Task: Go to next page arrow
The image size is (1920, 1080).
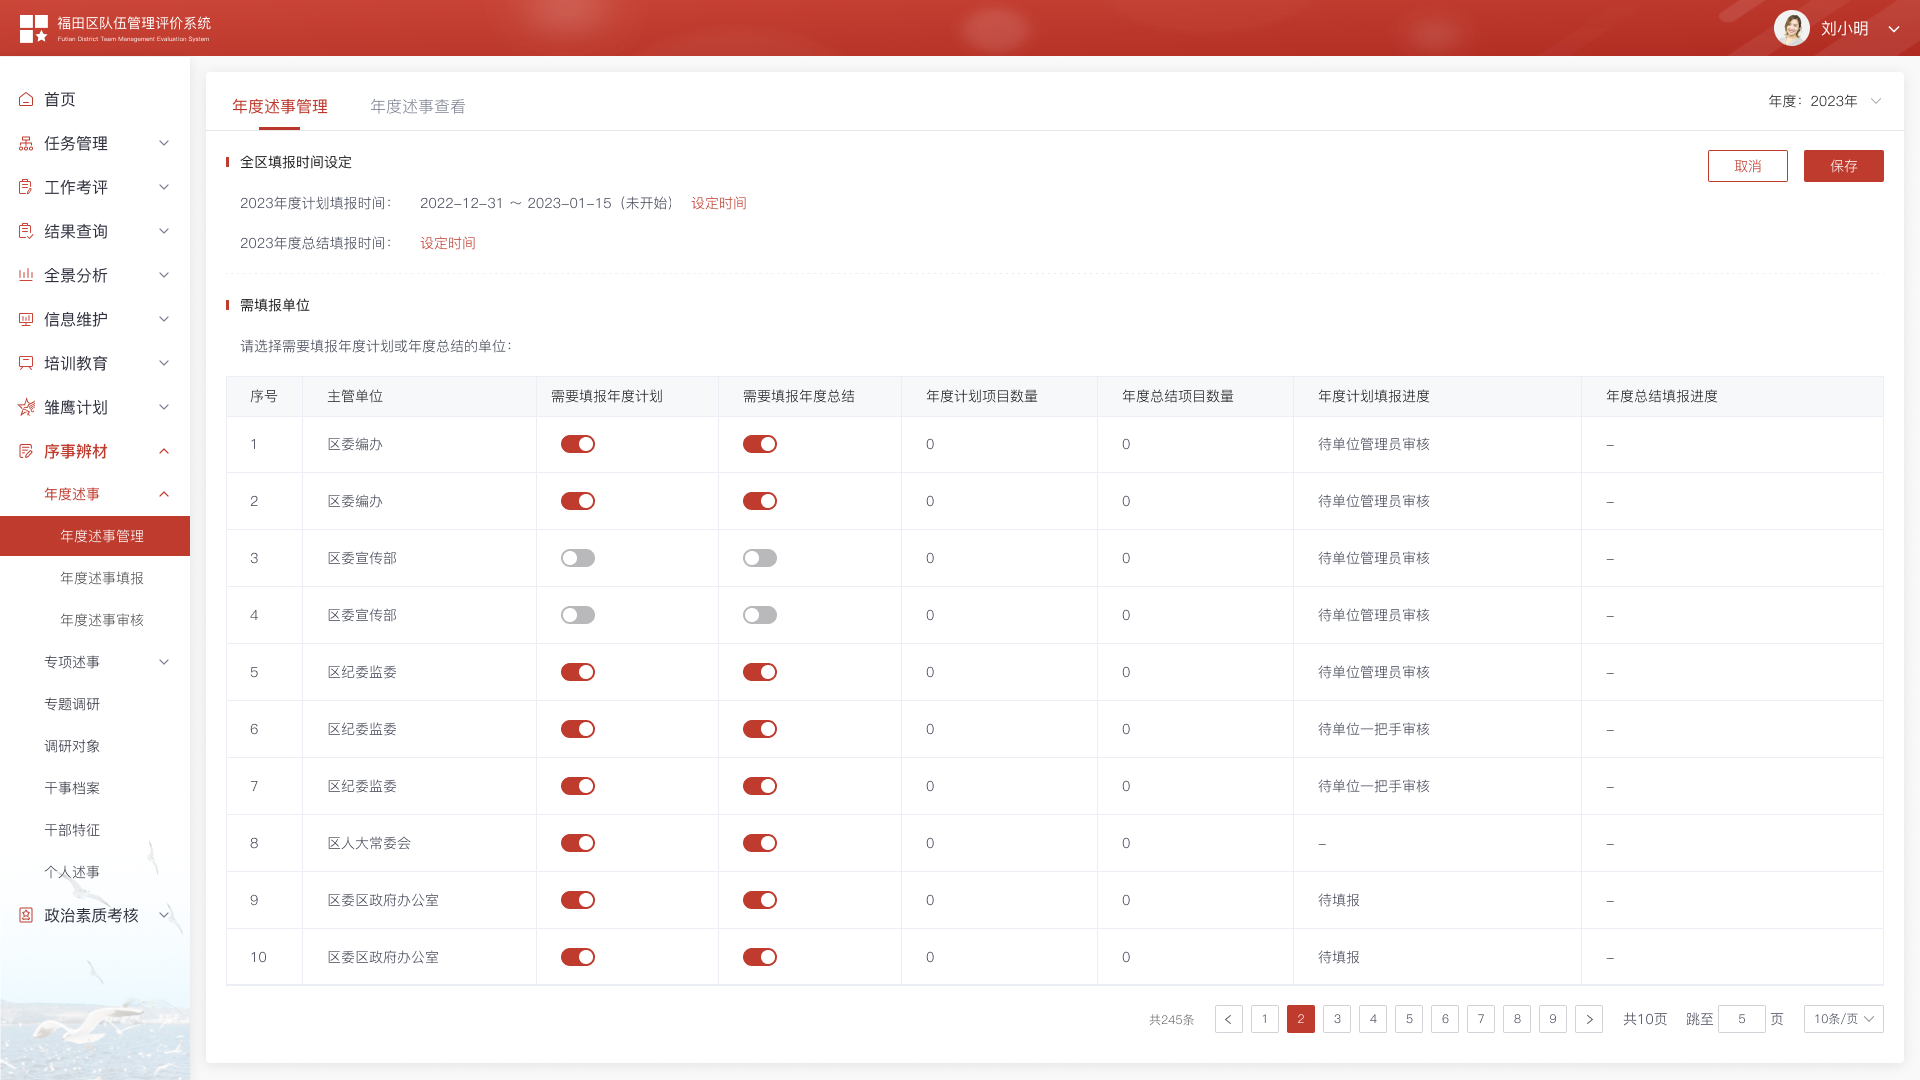Action: pyautogui.click(x=1588, y=1019)
